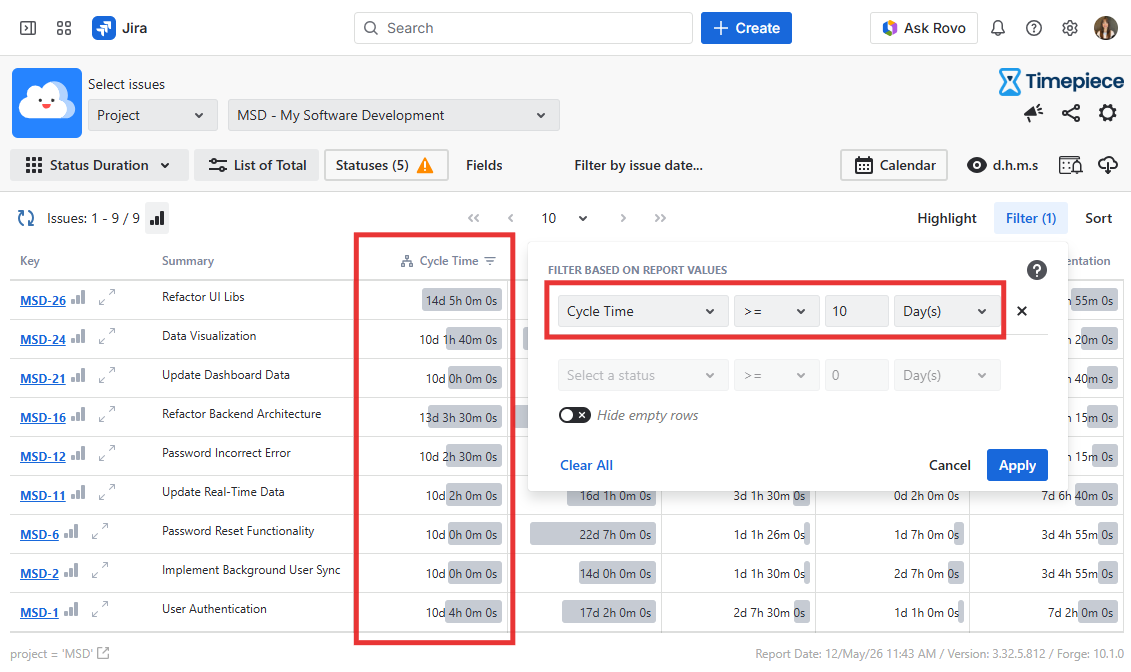Open Filter by issue date
This screenshot has height=672, width=1131.
pos(638,165)
